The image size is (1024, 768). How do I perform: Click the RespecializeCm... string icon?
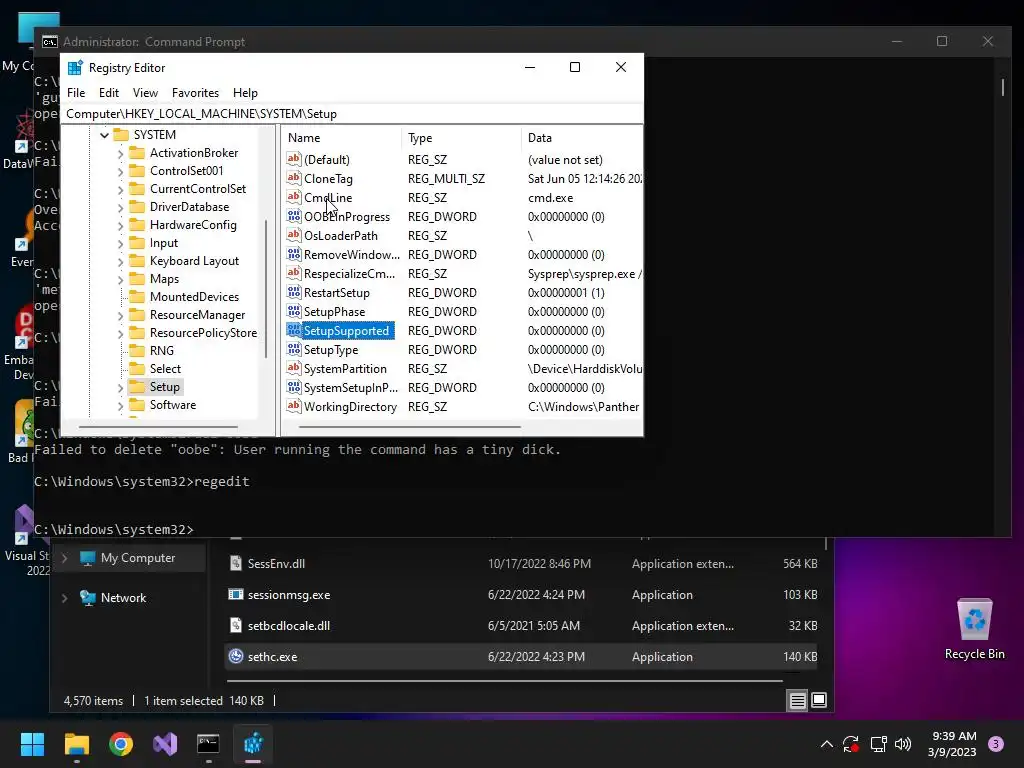(294, 273)
